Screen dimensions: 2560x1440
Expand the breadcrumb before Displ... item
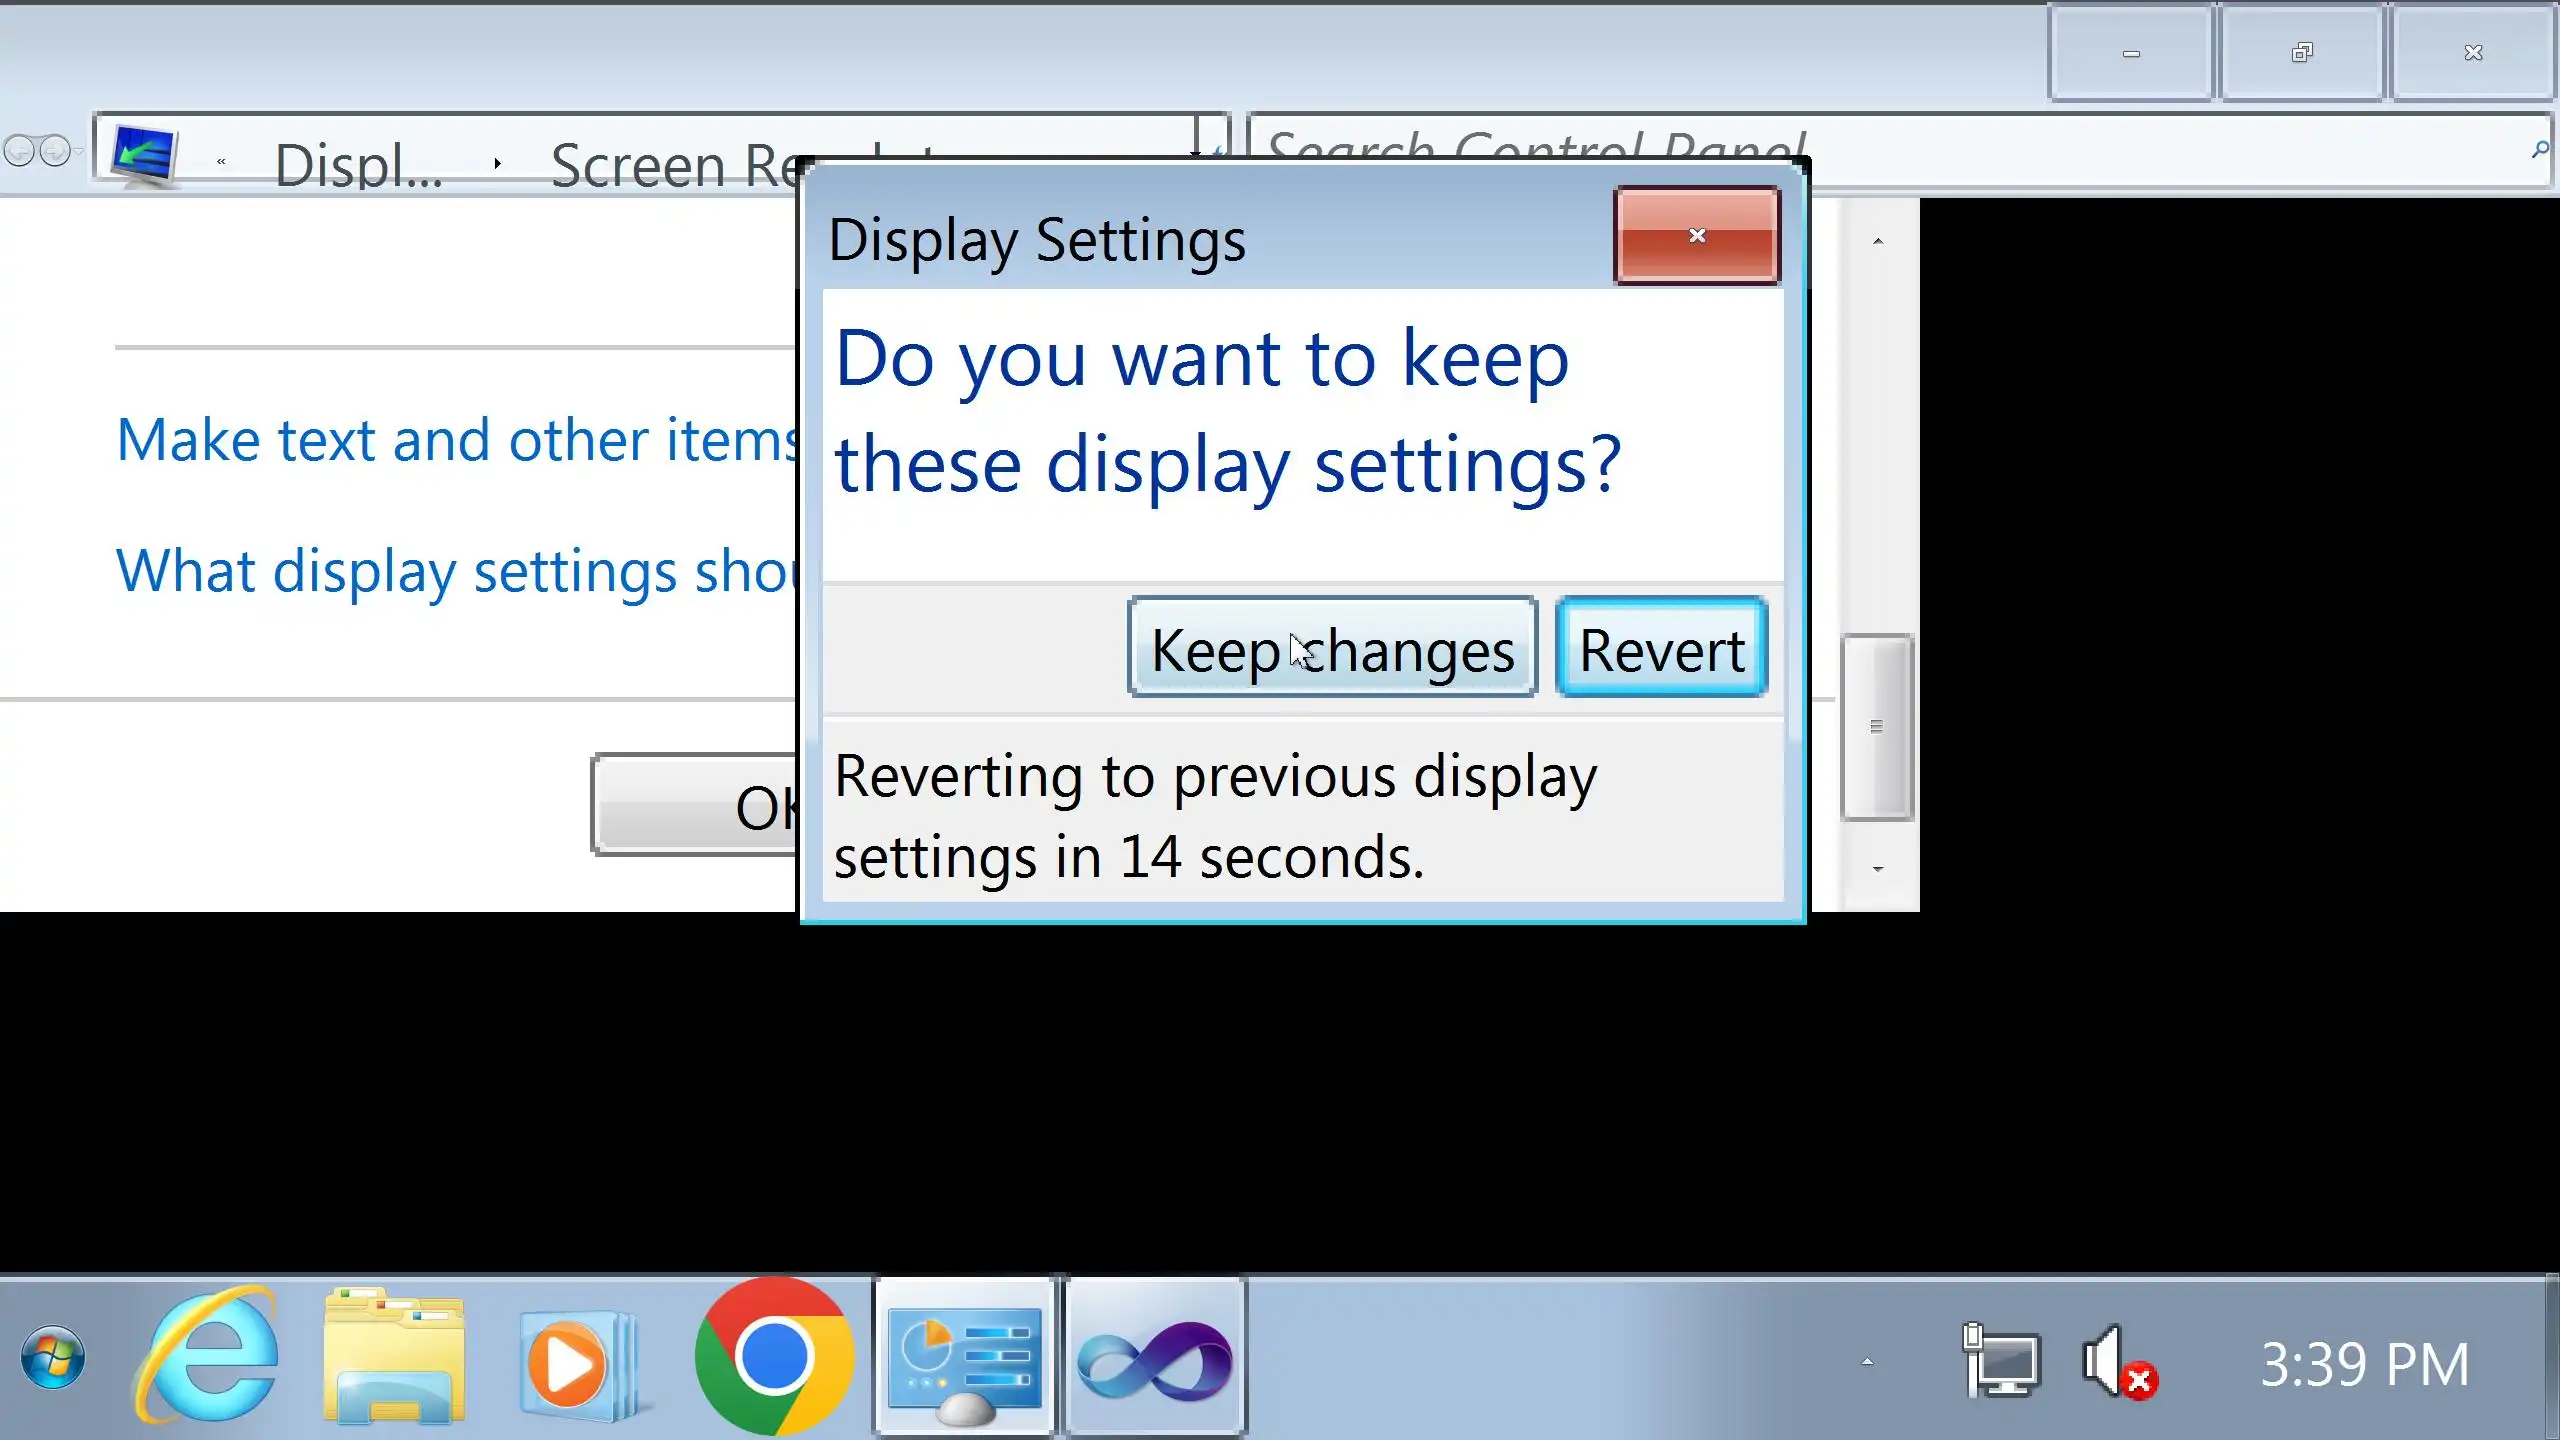point(221,162)
